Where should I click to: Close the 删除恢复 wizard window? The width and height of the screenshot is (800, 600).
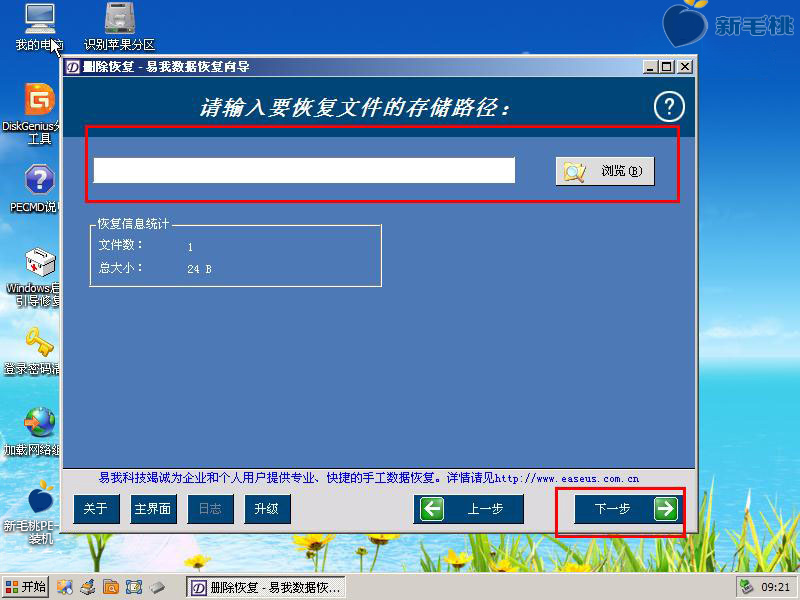(685, 67)
